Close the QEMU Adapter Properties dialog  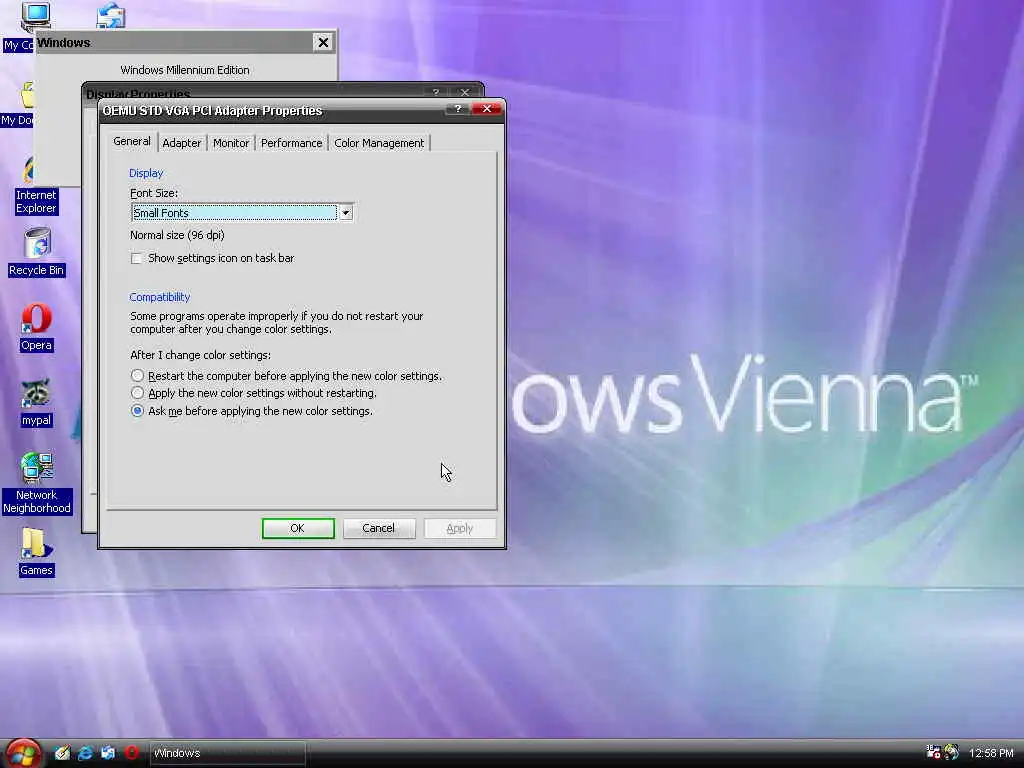coord(487,109)
